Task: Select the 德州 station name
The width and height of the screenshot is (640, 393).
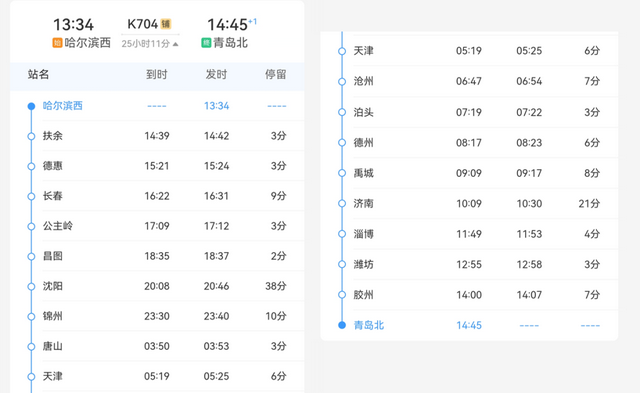Action: pyautogui.click(x=363, y=143)
